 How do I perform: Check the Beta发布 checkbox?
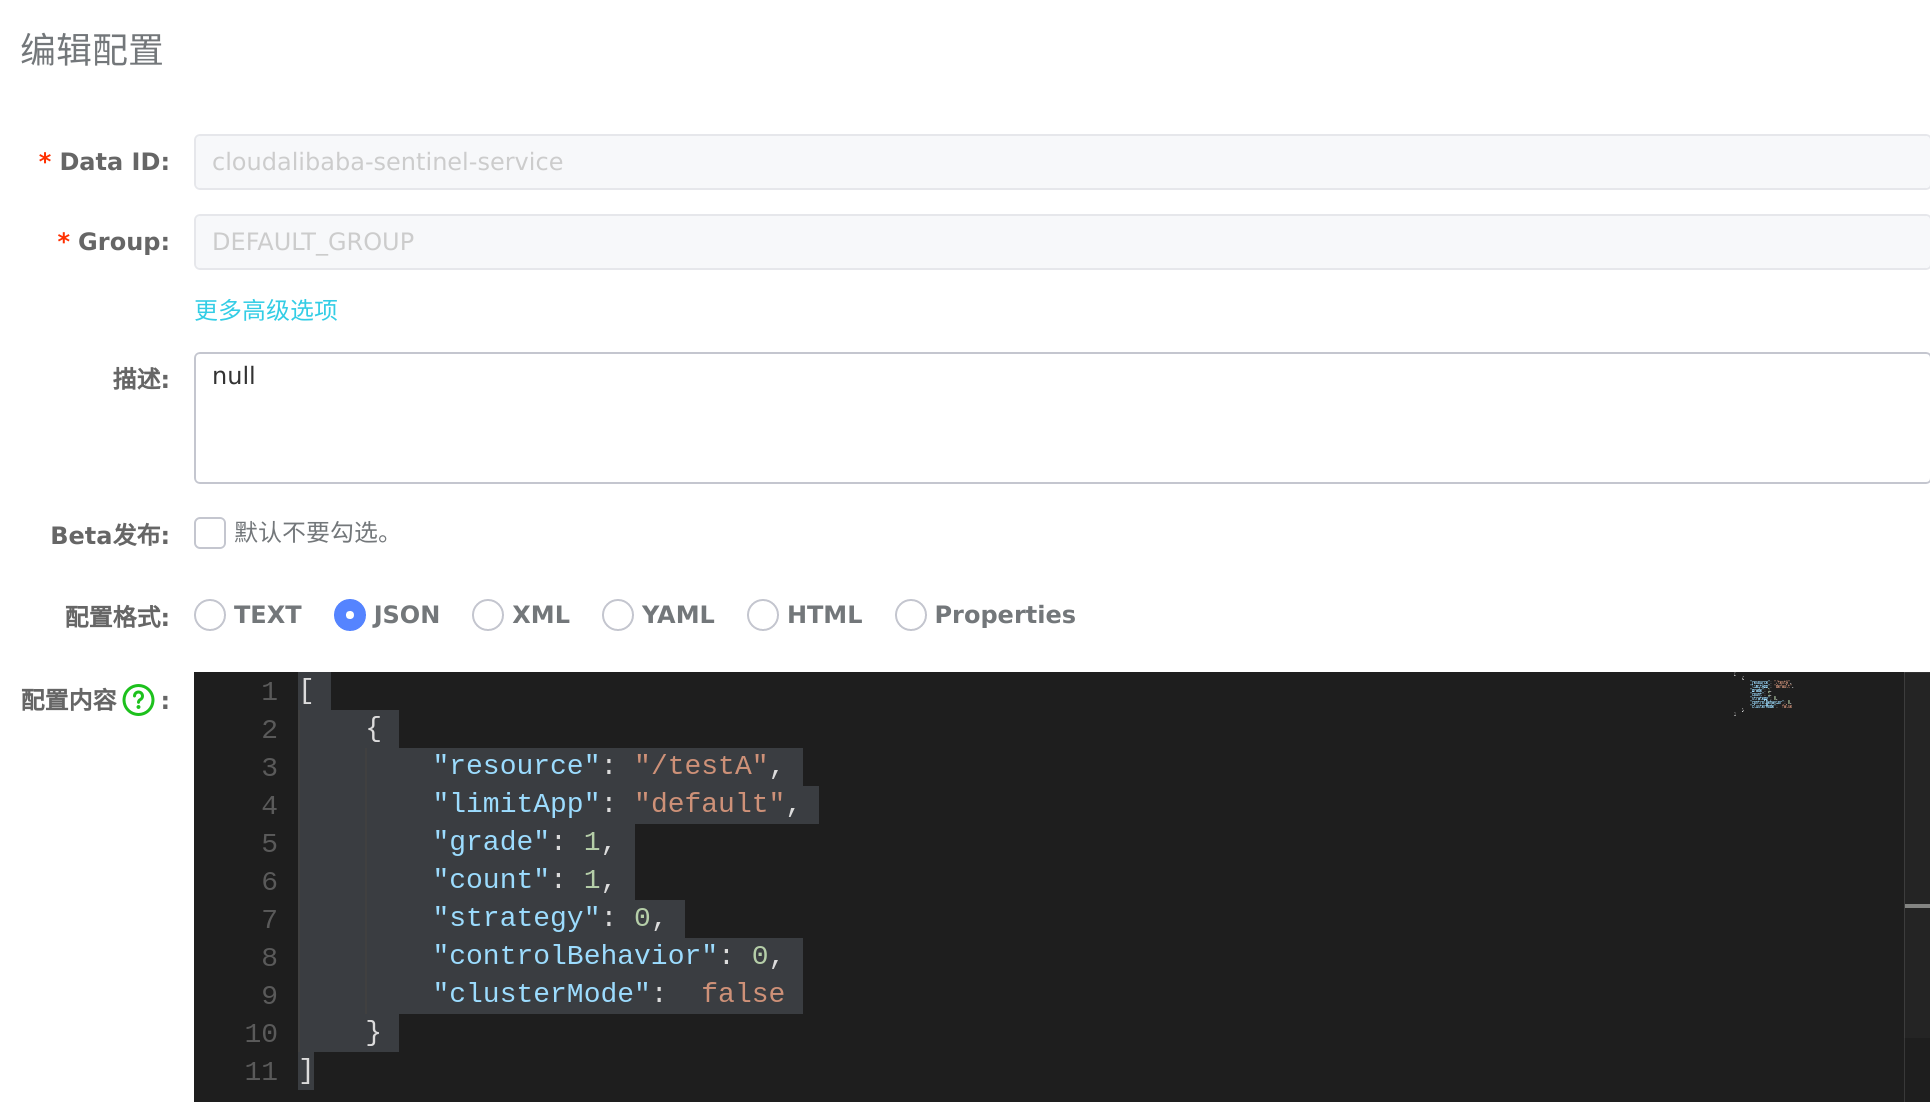click(x=210, y=533)
